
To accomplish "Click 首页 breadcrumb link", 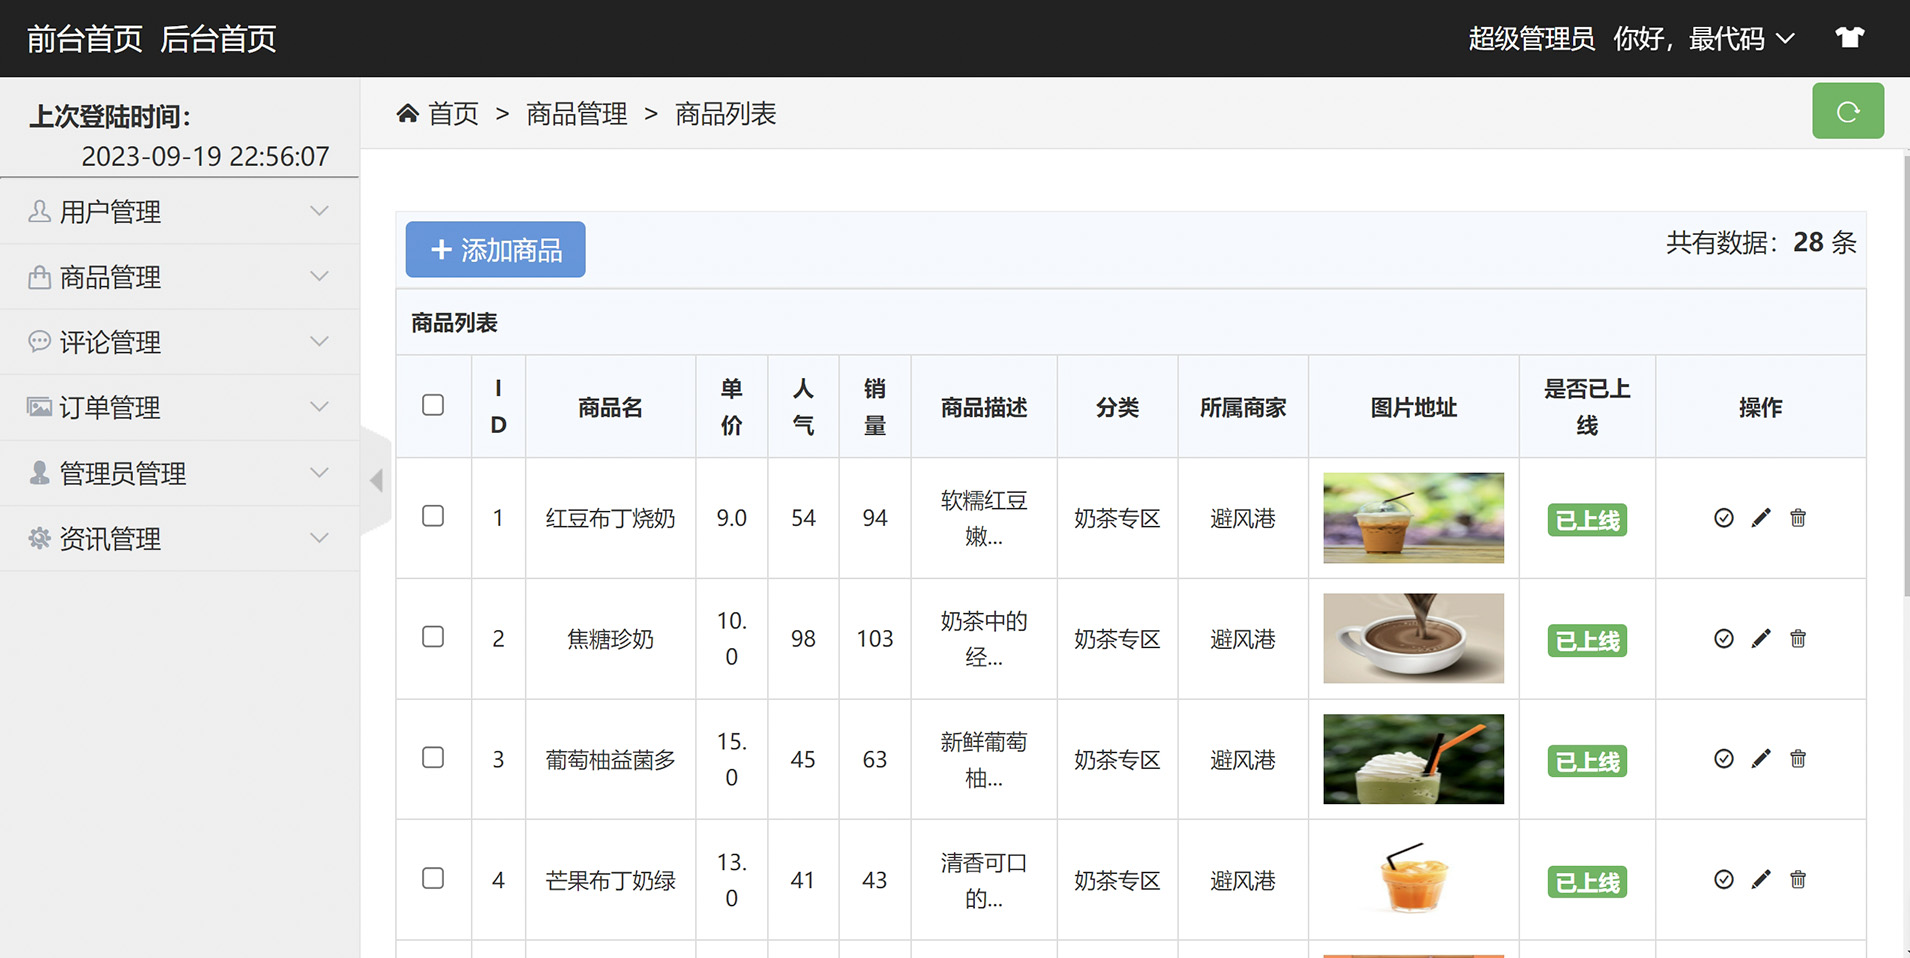I will coord(454,114).
